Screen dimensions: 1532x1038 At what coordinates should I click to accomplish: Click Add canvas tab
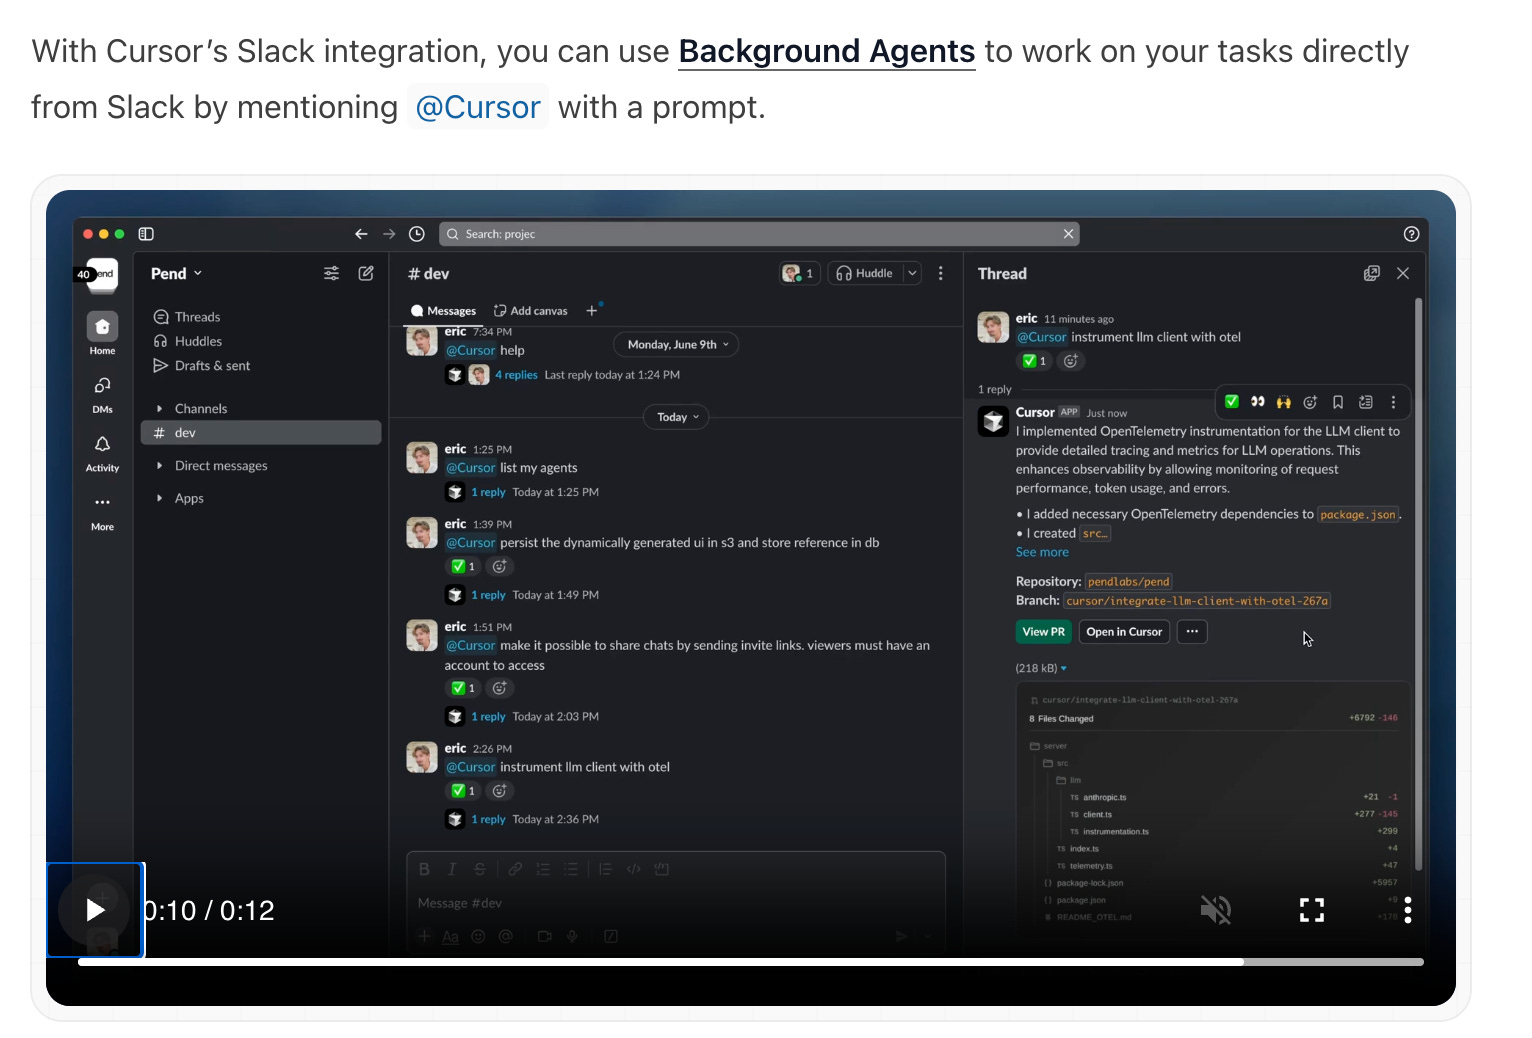coord(530,311)
